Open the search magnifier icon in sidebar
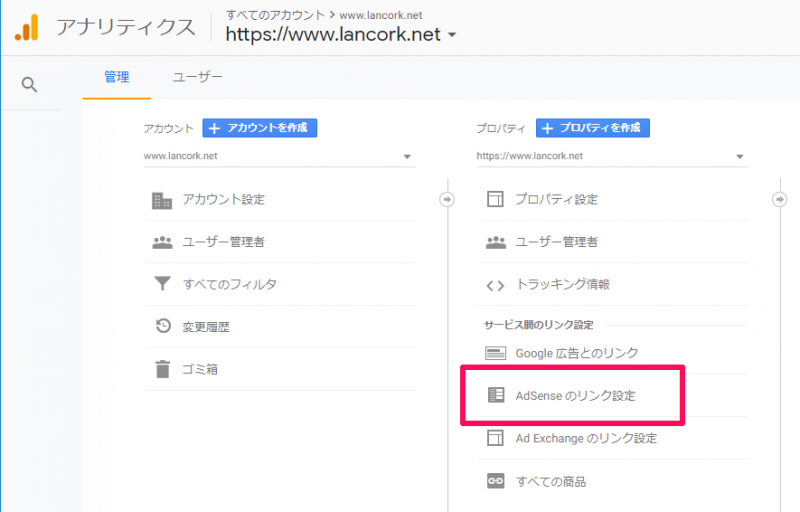 [x=29, y=85]
